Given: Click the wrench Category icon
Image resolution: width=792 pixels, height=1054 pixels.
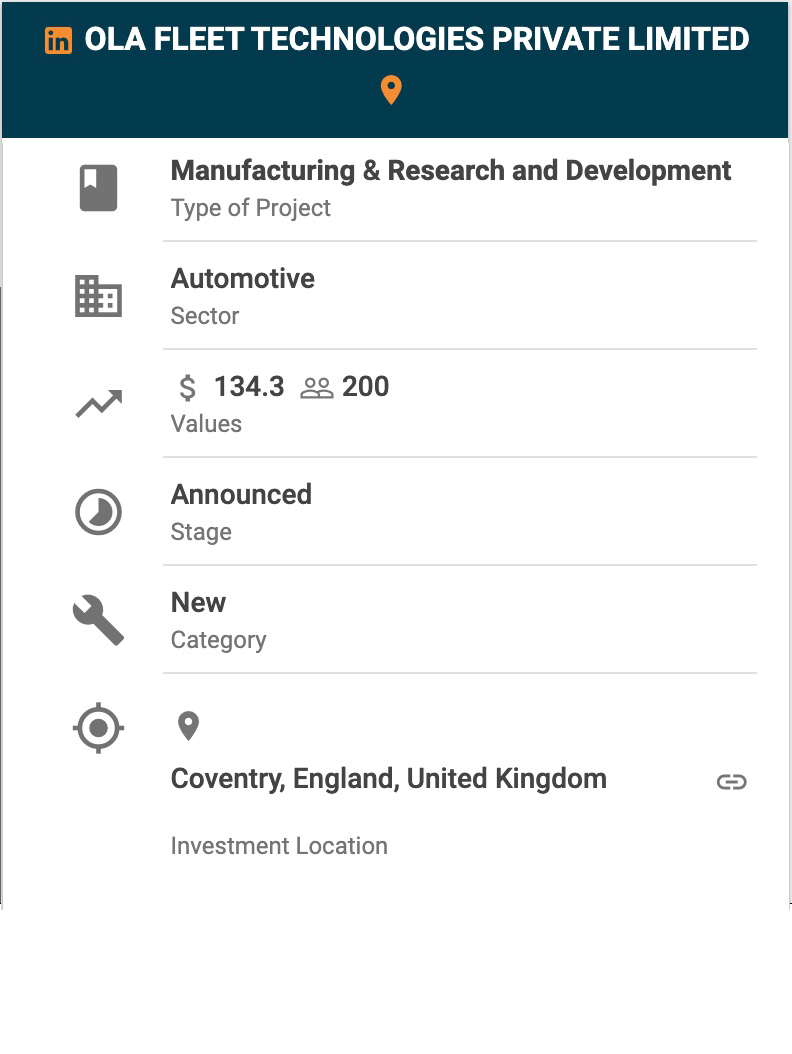Looking at the screenshot, I should pyautogui.click(x=98, y=620).
